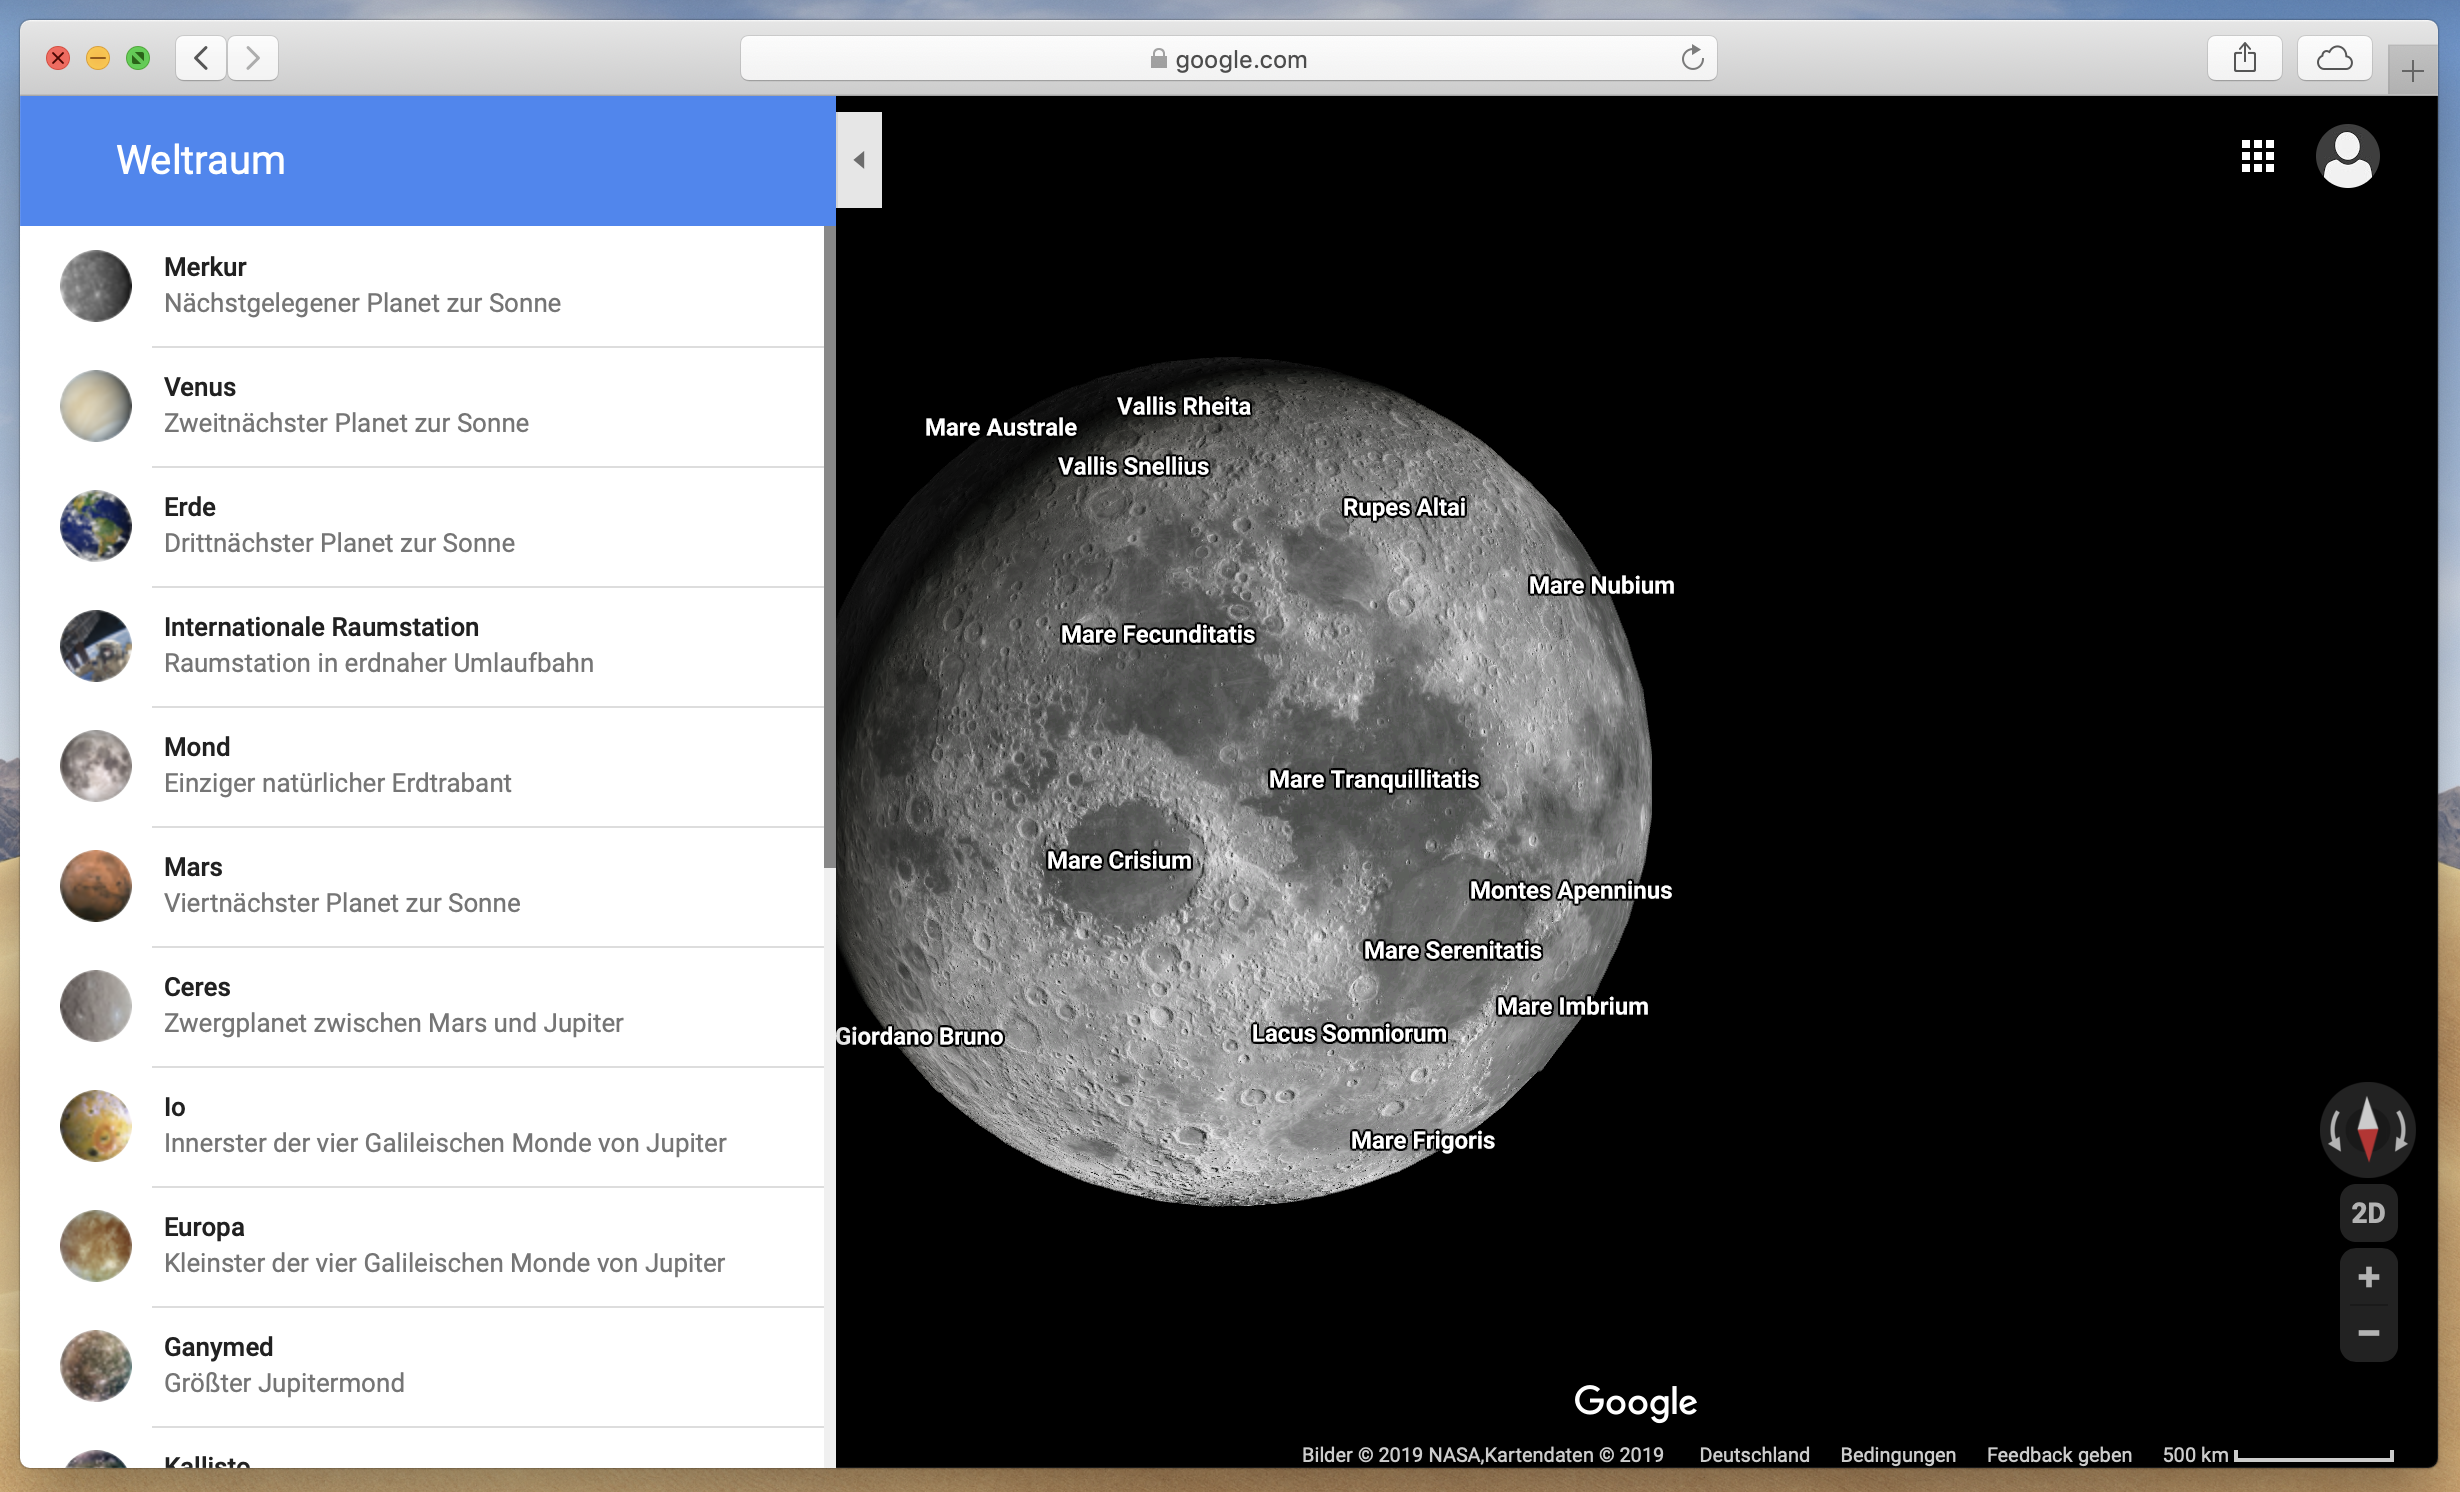Go back in Safari history
Viewport: 2460px width, 1492px height.
(201, 58)
